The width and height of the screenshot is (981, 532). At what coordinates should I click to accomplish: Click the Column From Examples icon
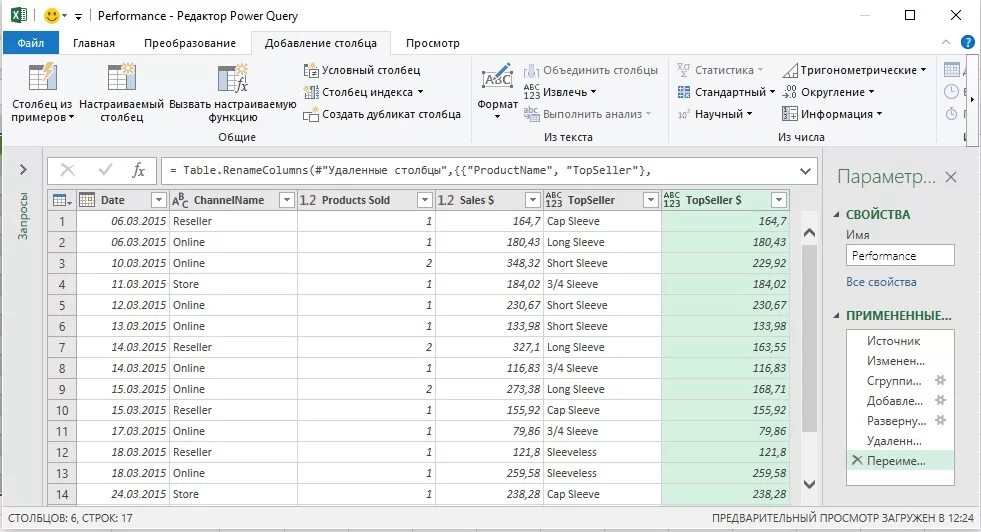coord(43,78)
